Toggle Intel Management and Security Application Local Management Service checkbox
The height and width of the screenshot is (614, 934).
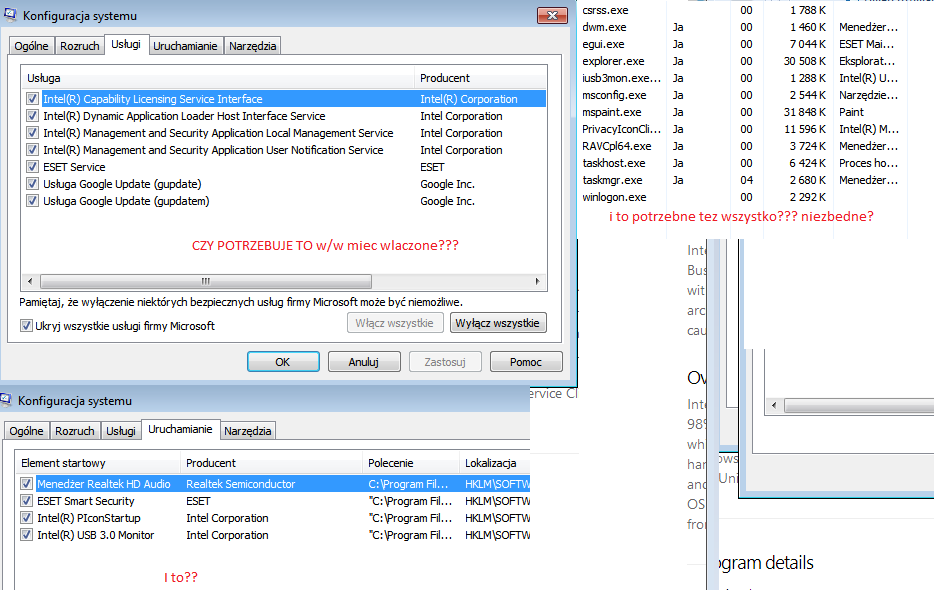pos(32,133)
